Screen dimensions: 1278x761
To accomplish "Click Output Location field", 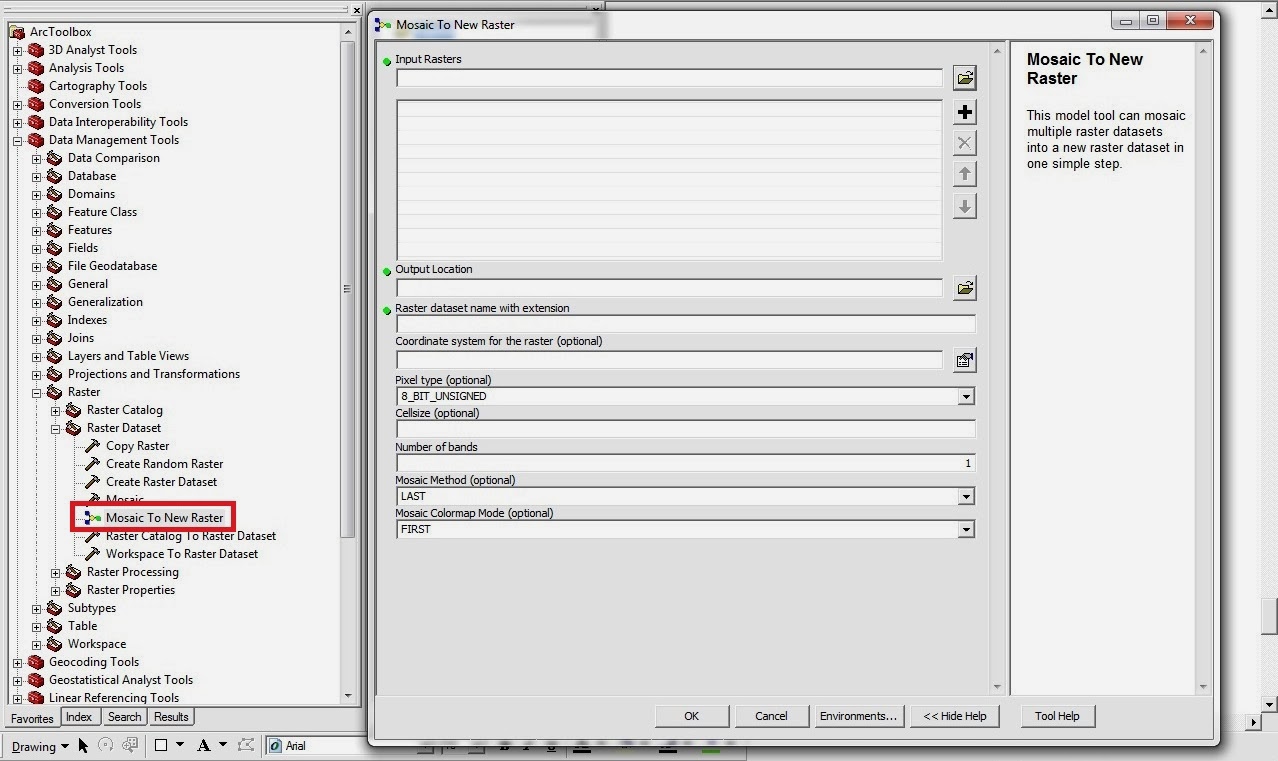I will coord(669,288).
